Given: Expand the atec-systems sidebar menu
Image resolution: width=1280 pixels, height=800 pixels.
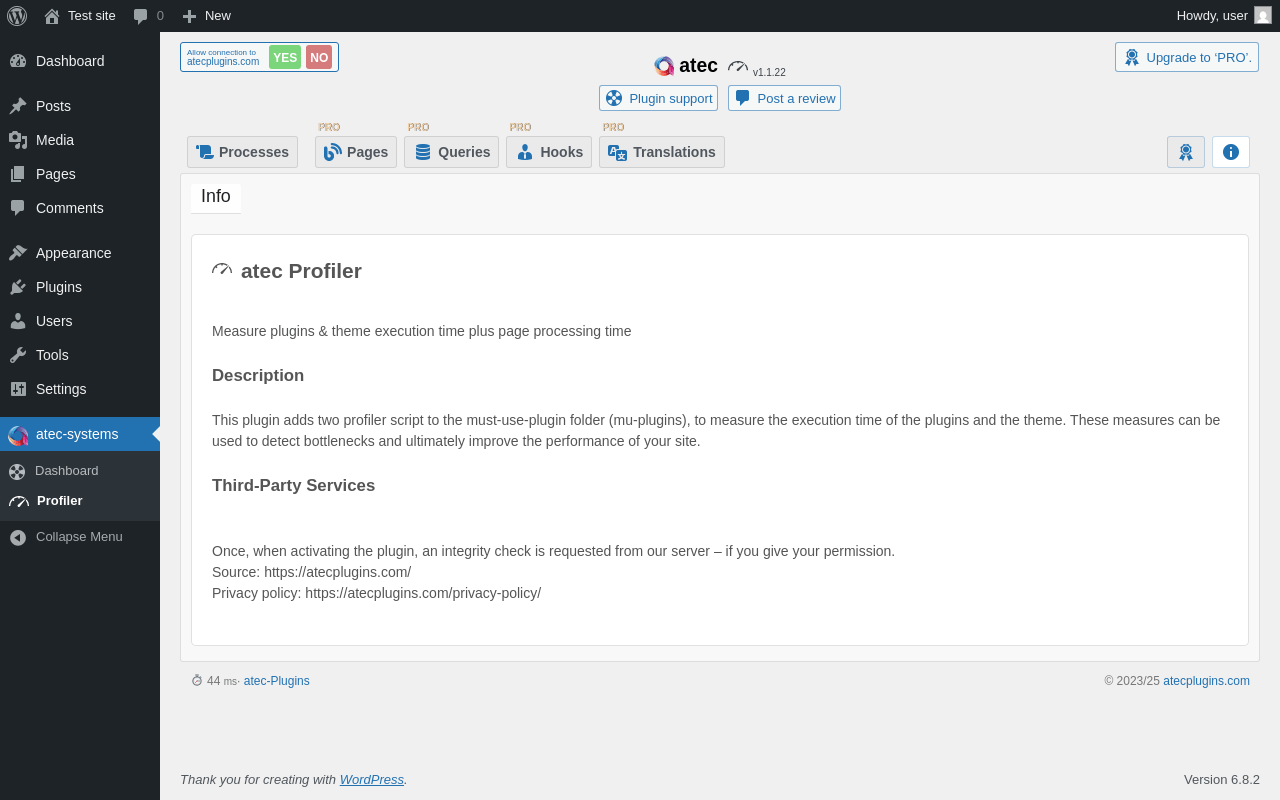Looking at the screenshot, I should click(x=77, y=434).
